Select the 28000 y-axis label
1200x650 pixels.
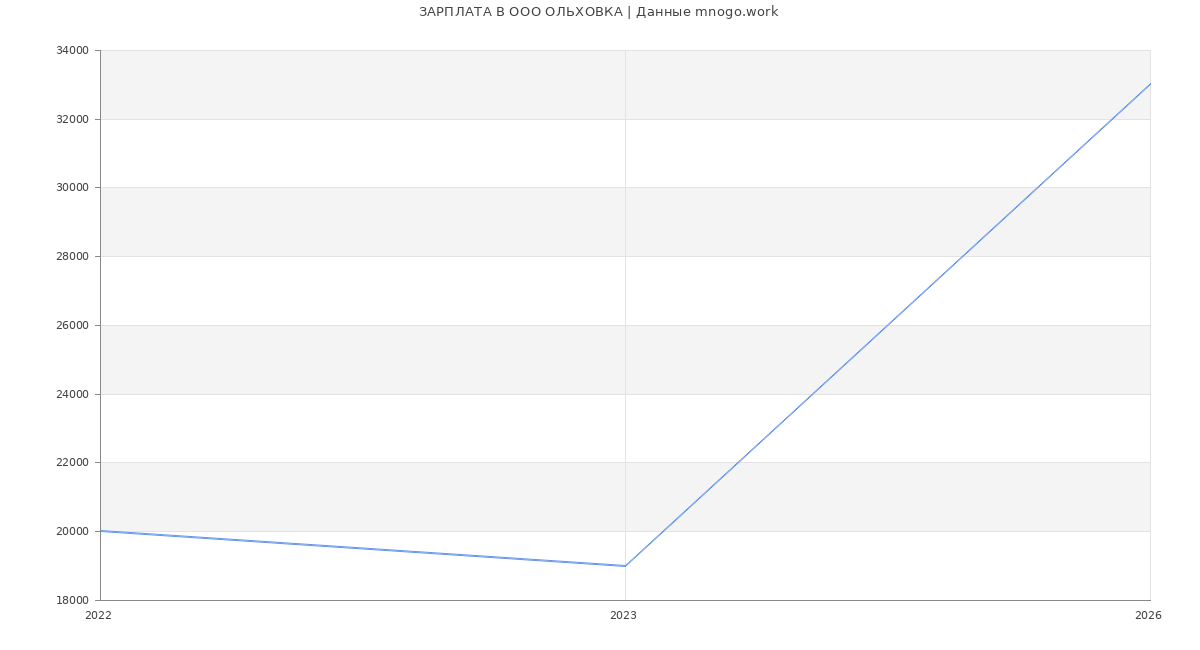(x=72, y=257)
